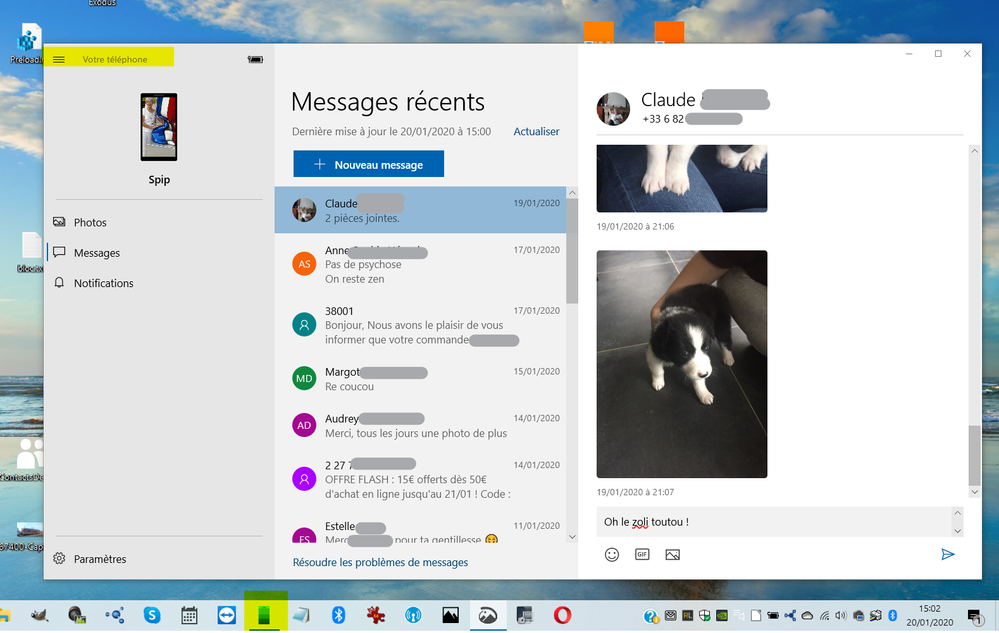The image size is (999, 633).
Task: Maximize the Votre téléphone window
Action: [x=938, y=53]
